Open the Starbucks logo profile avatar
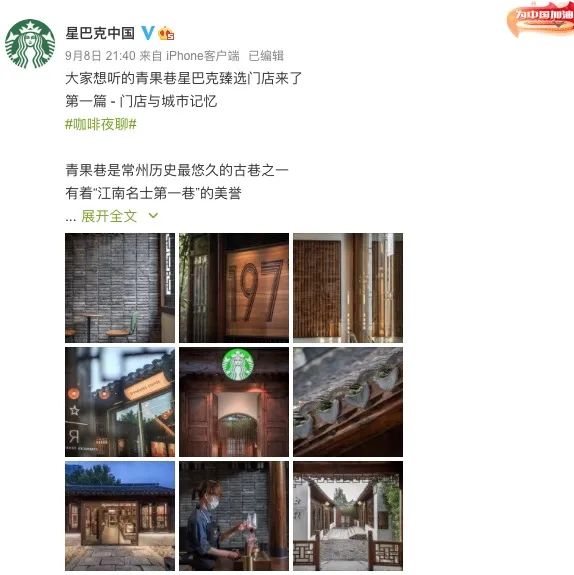Image resolution: width=574 pixels, height=575 pixels. pos(30,44)
